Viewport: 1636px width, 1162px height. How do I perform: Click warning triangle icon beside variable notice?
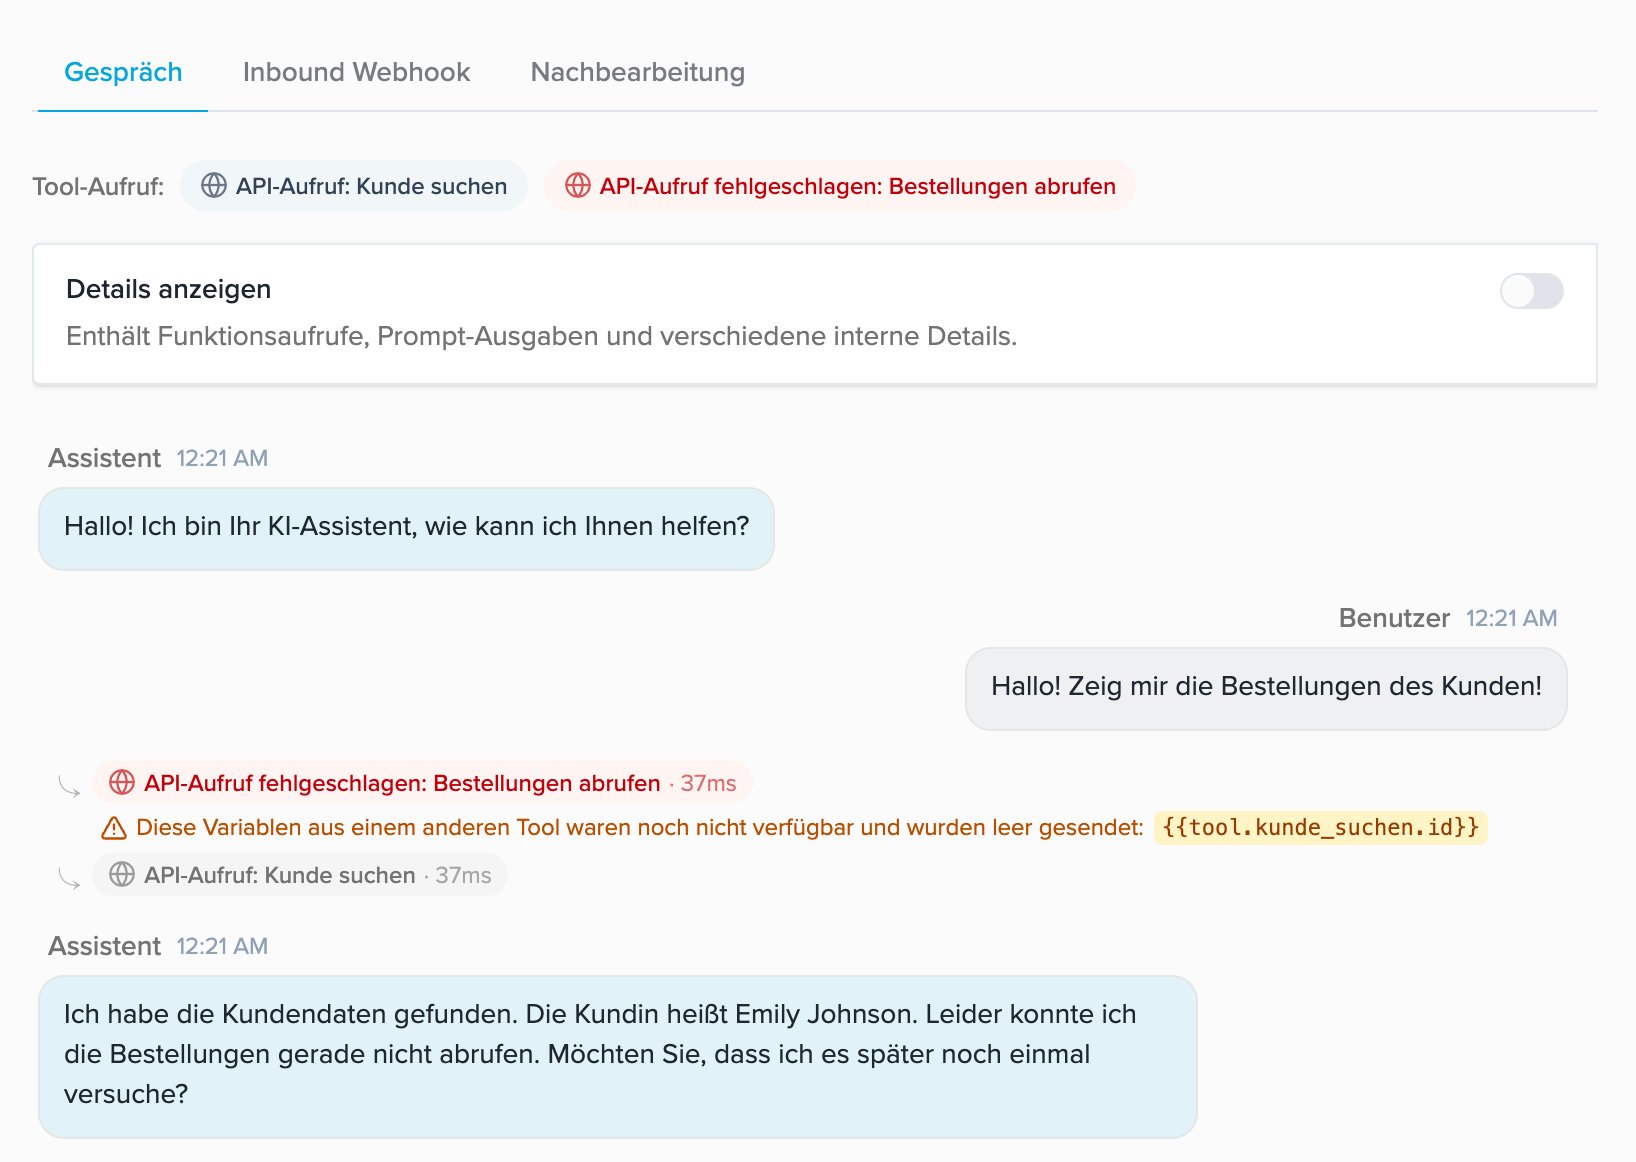(x=114, y=828)
